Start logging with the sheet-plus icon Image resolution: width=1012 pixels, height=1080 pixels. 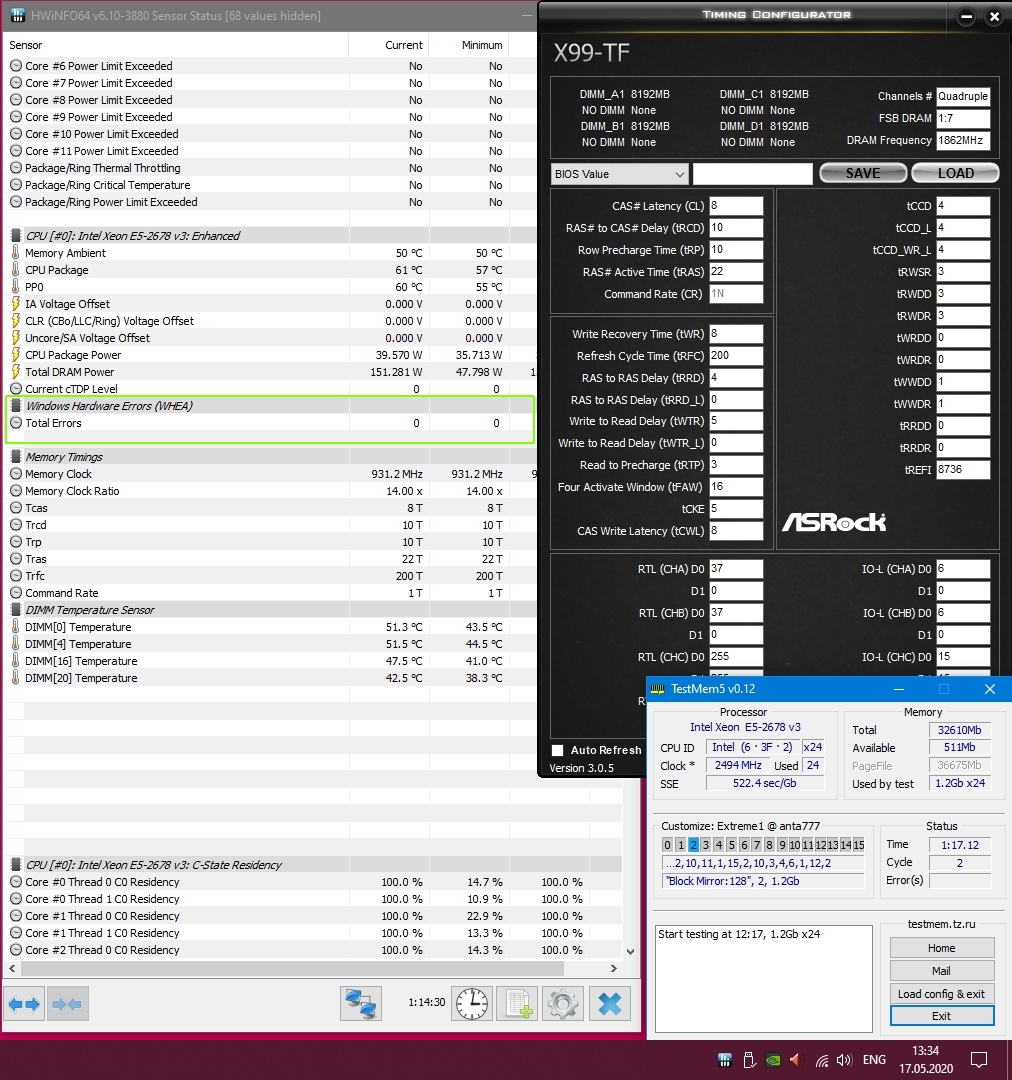[517, 1004]
